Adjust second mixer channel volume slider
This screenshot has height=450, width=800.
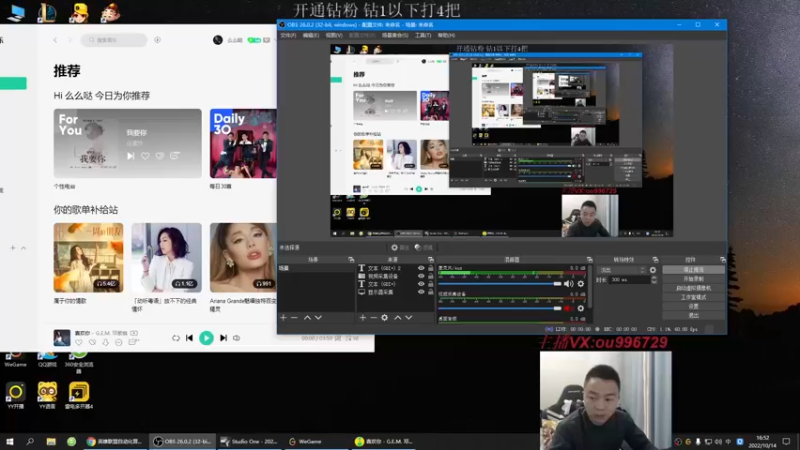click(500, 308)
